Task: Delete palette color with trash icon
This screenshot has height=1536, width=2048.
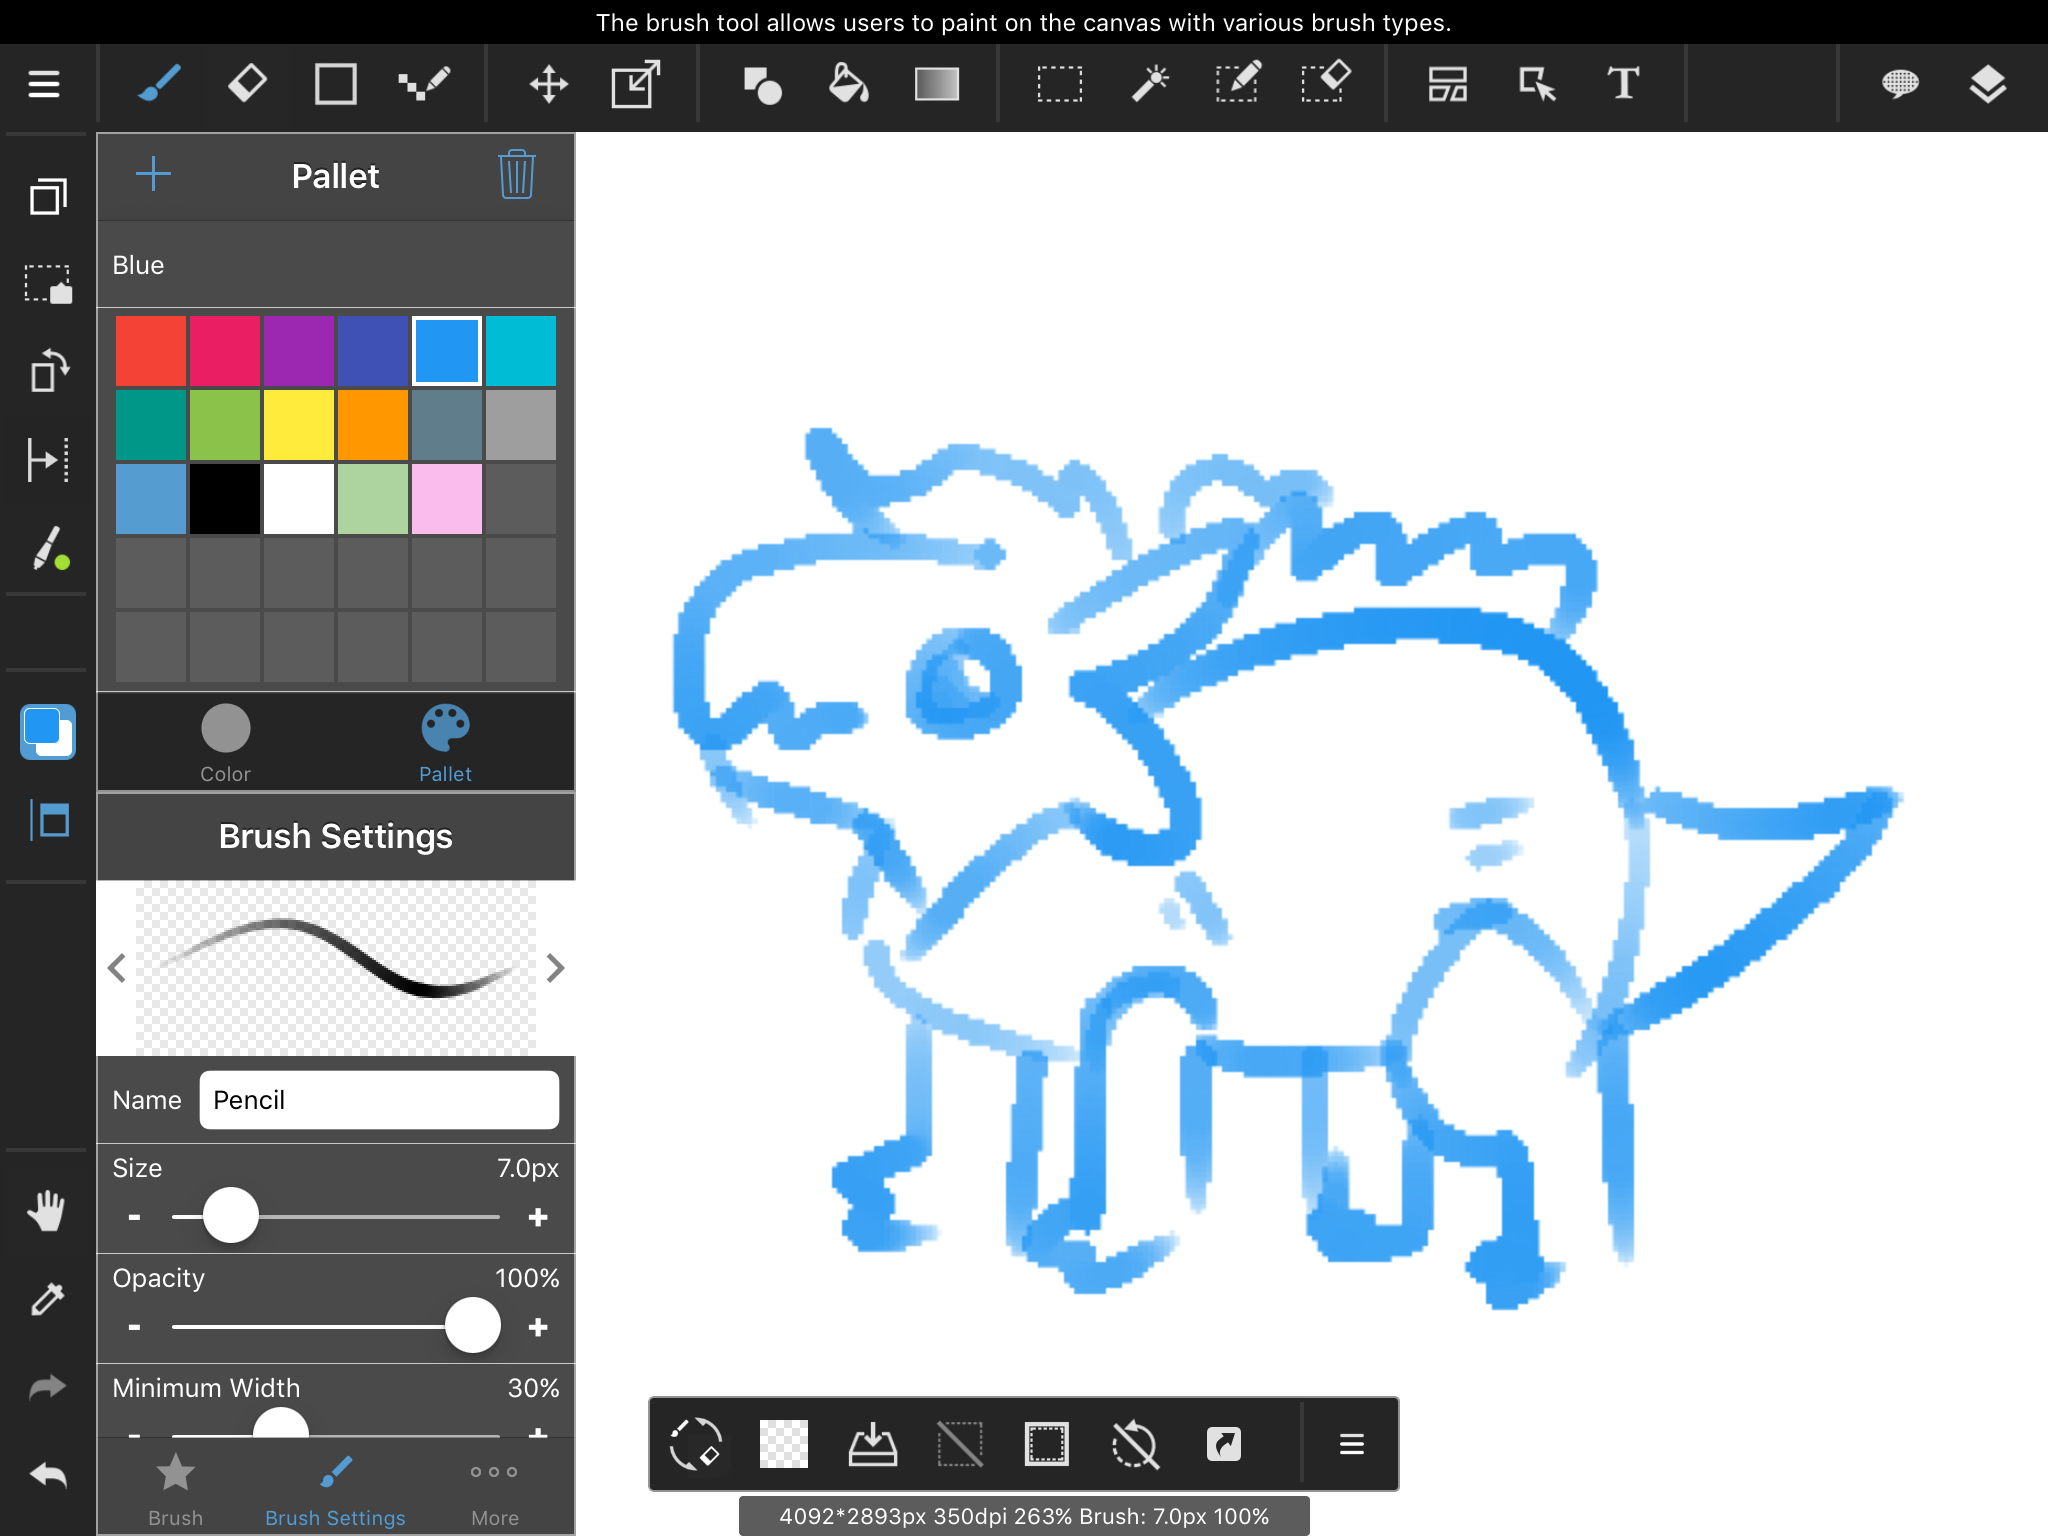Action: [516, 176]
